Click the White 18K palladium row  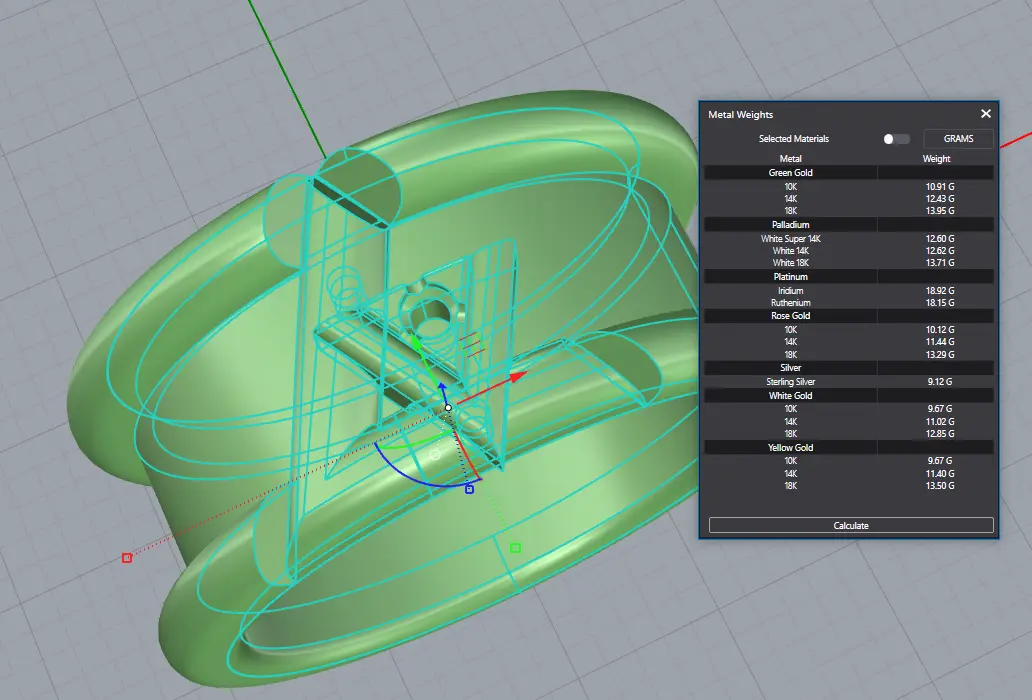click(790, 262)
